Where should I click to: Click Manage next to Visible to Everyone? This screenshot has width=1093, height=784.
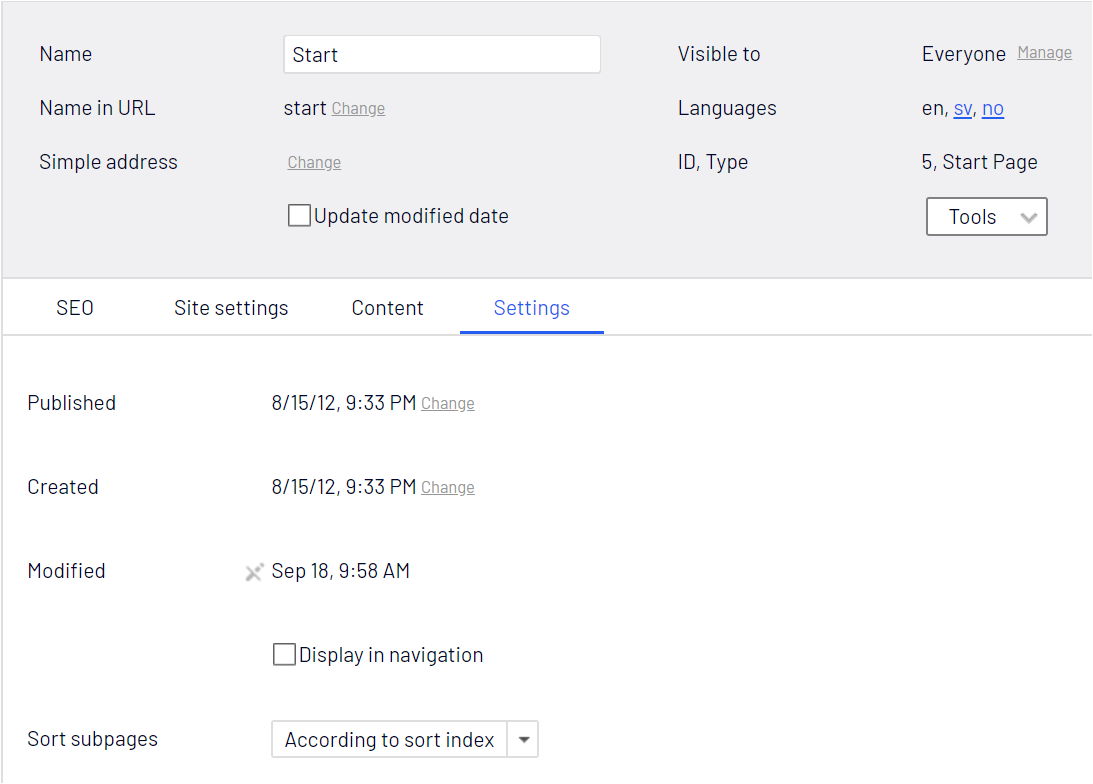(x=1044, y=53)
